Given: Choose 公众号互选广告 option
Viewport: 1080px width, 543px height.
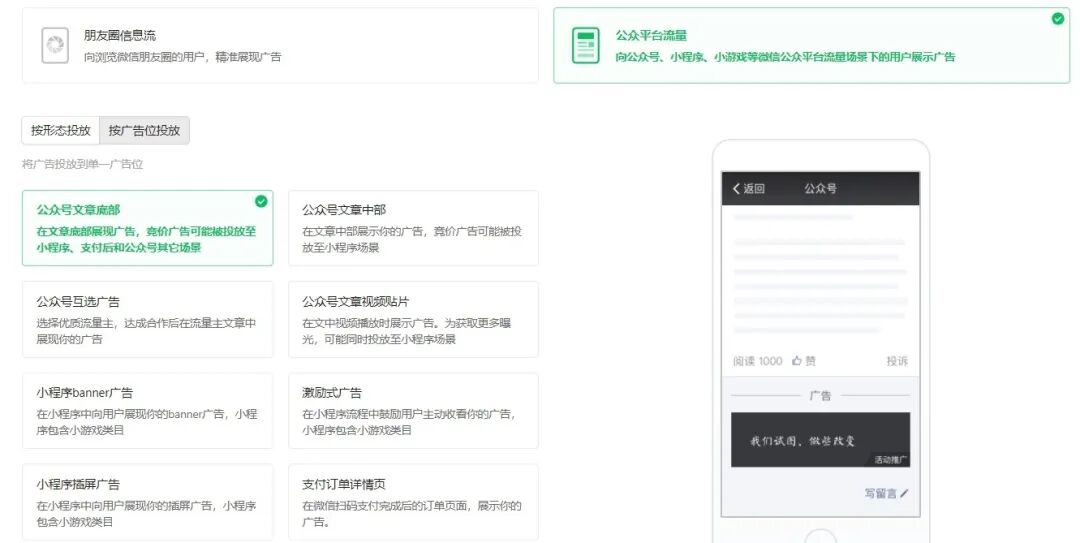Looking at the screenshot, I should pos(147,320).
